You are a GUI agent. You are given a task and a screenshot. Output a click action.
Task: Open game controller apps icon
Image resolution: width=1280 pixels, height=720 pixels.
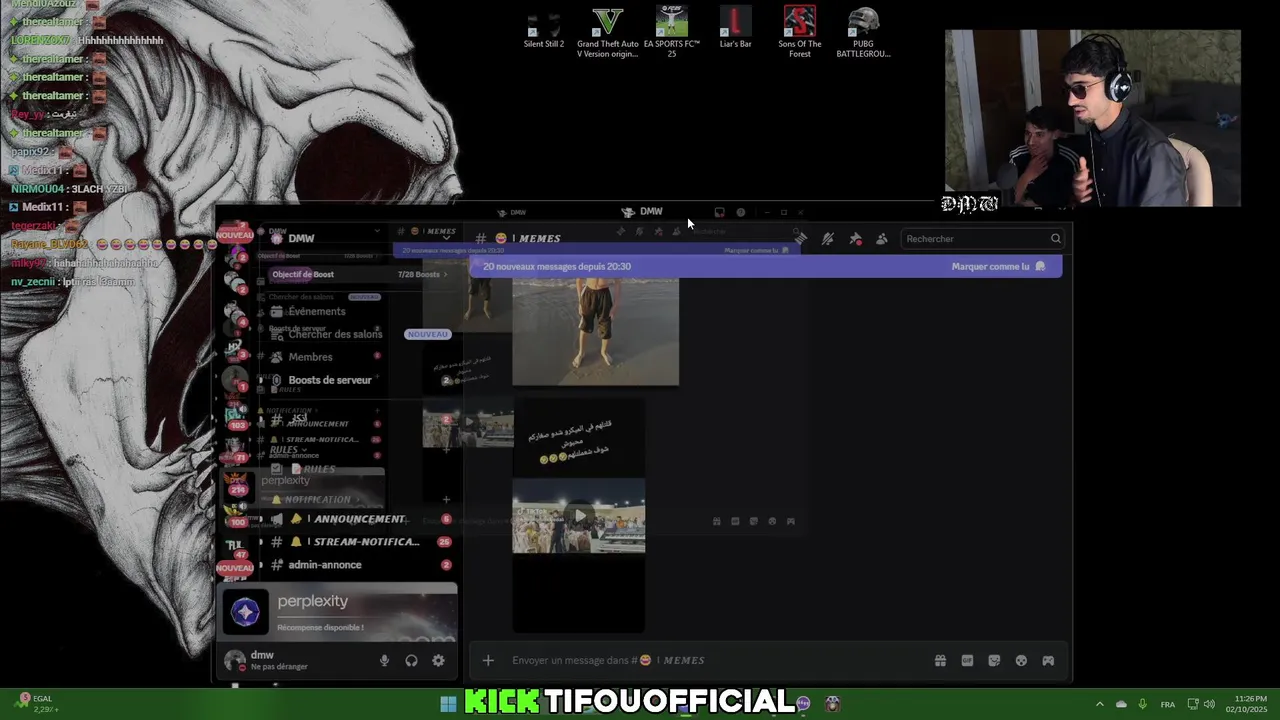[x=1048, y=660]
